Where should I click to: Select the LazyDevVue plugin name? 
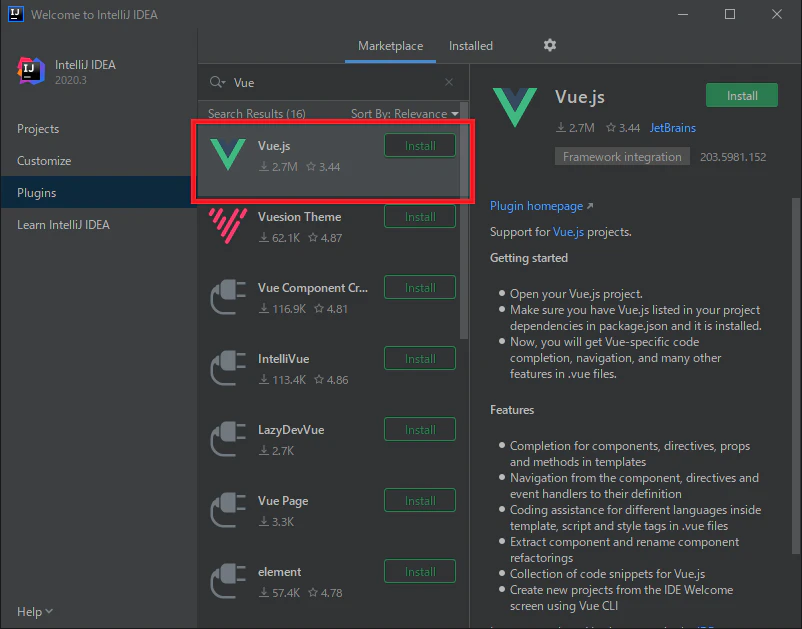(x=291, y=430)
